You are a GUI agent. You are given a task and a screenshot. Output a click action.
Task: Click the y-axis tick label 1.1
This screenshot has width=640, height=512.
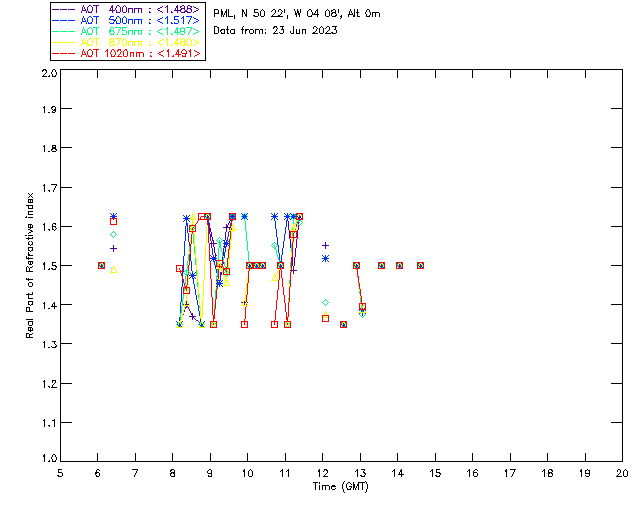(49, 423)
